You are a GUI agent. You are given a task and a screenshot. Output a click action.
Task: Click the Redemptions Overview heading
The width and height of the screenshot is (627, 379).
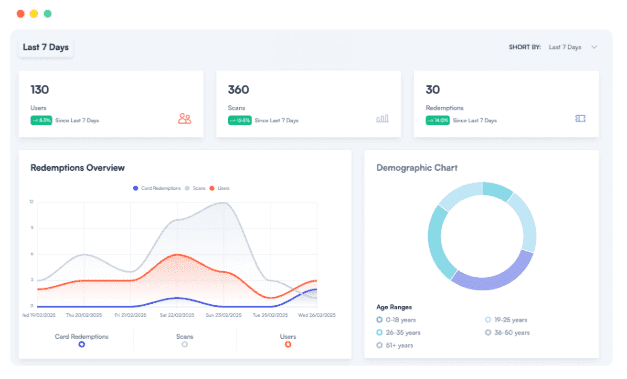pos(78,168)
